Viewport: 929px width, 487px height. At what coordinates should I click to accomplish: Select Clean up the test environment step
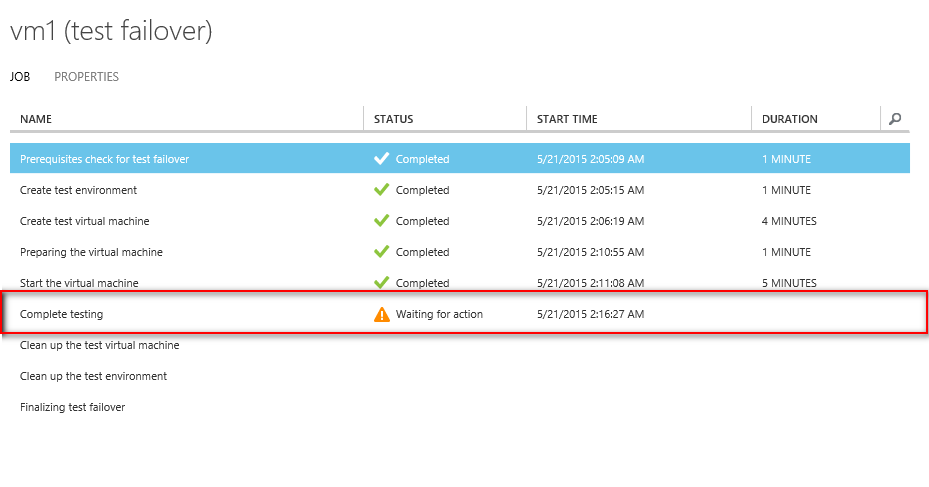coord(94,376)
